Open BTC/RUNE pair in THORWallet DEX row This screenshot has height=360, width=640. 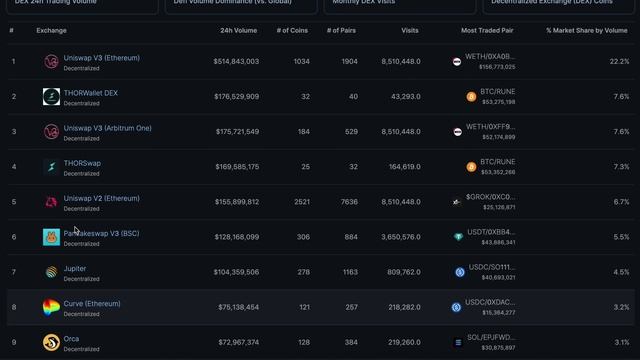[498, 91]
